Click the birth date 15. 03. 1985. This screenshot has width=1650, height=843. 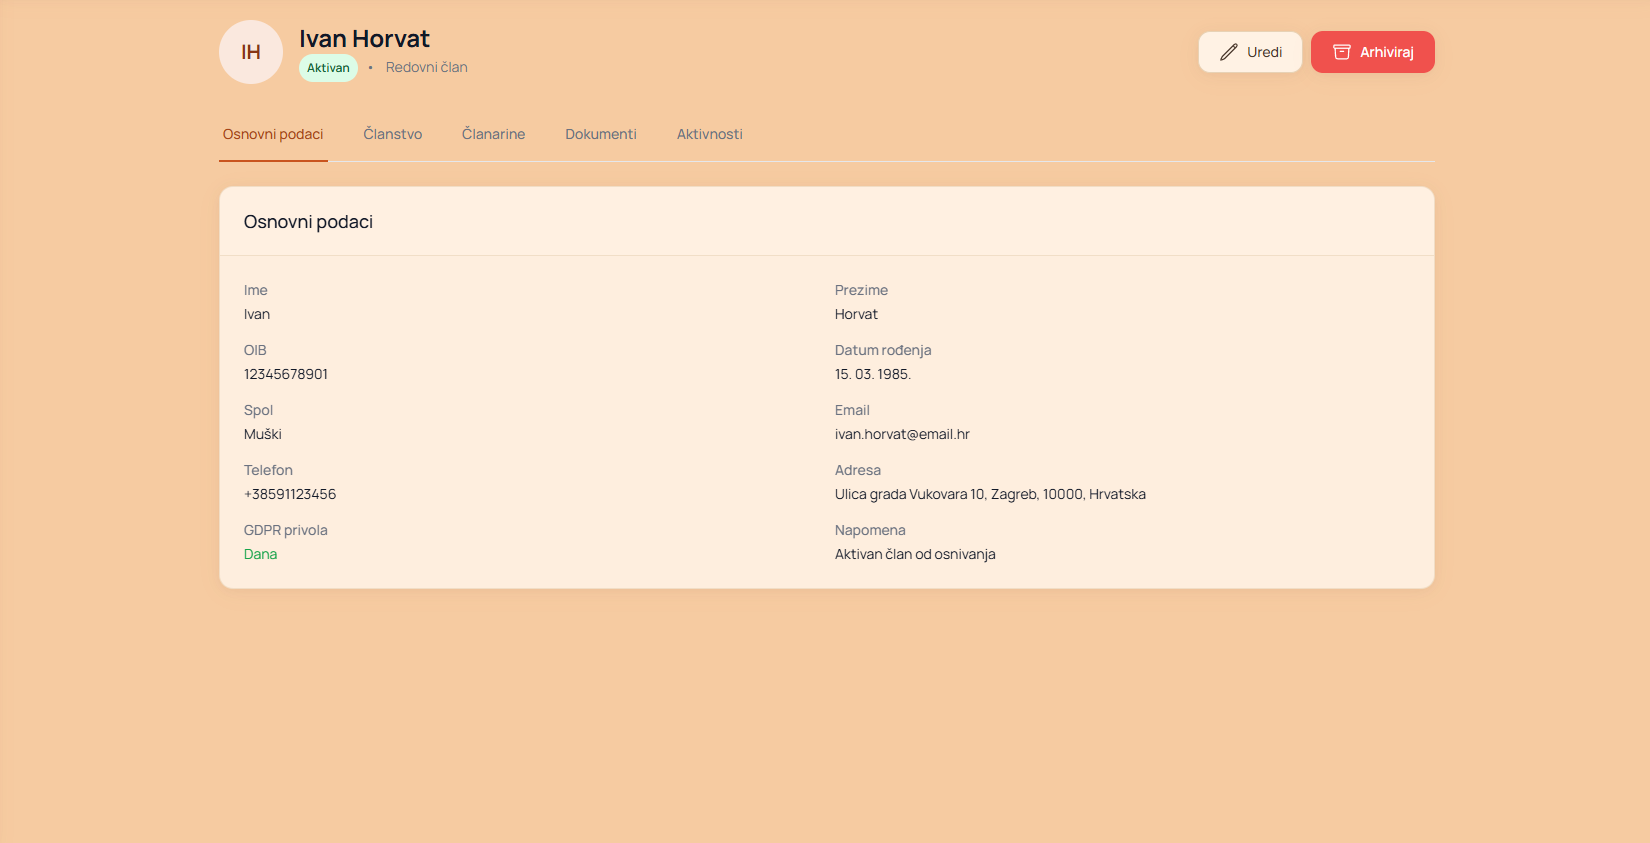coord(872,374)
